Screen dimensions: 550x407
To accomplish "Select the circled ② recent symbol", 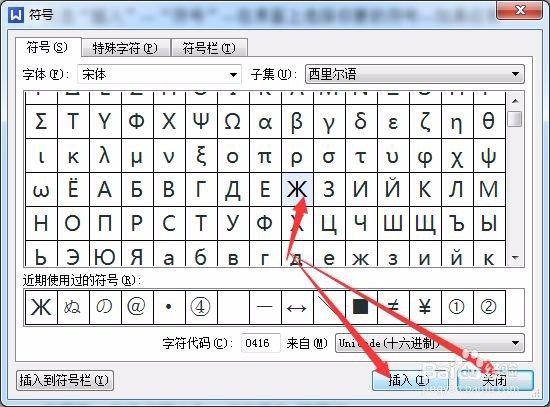I will [x=489, y=307].
